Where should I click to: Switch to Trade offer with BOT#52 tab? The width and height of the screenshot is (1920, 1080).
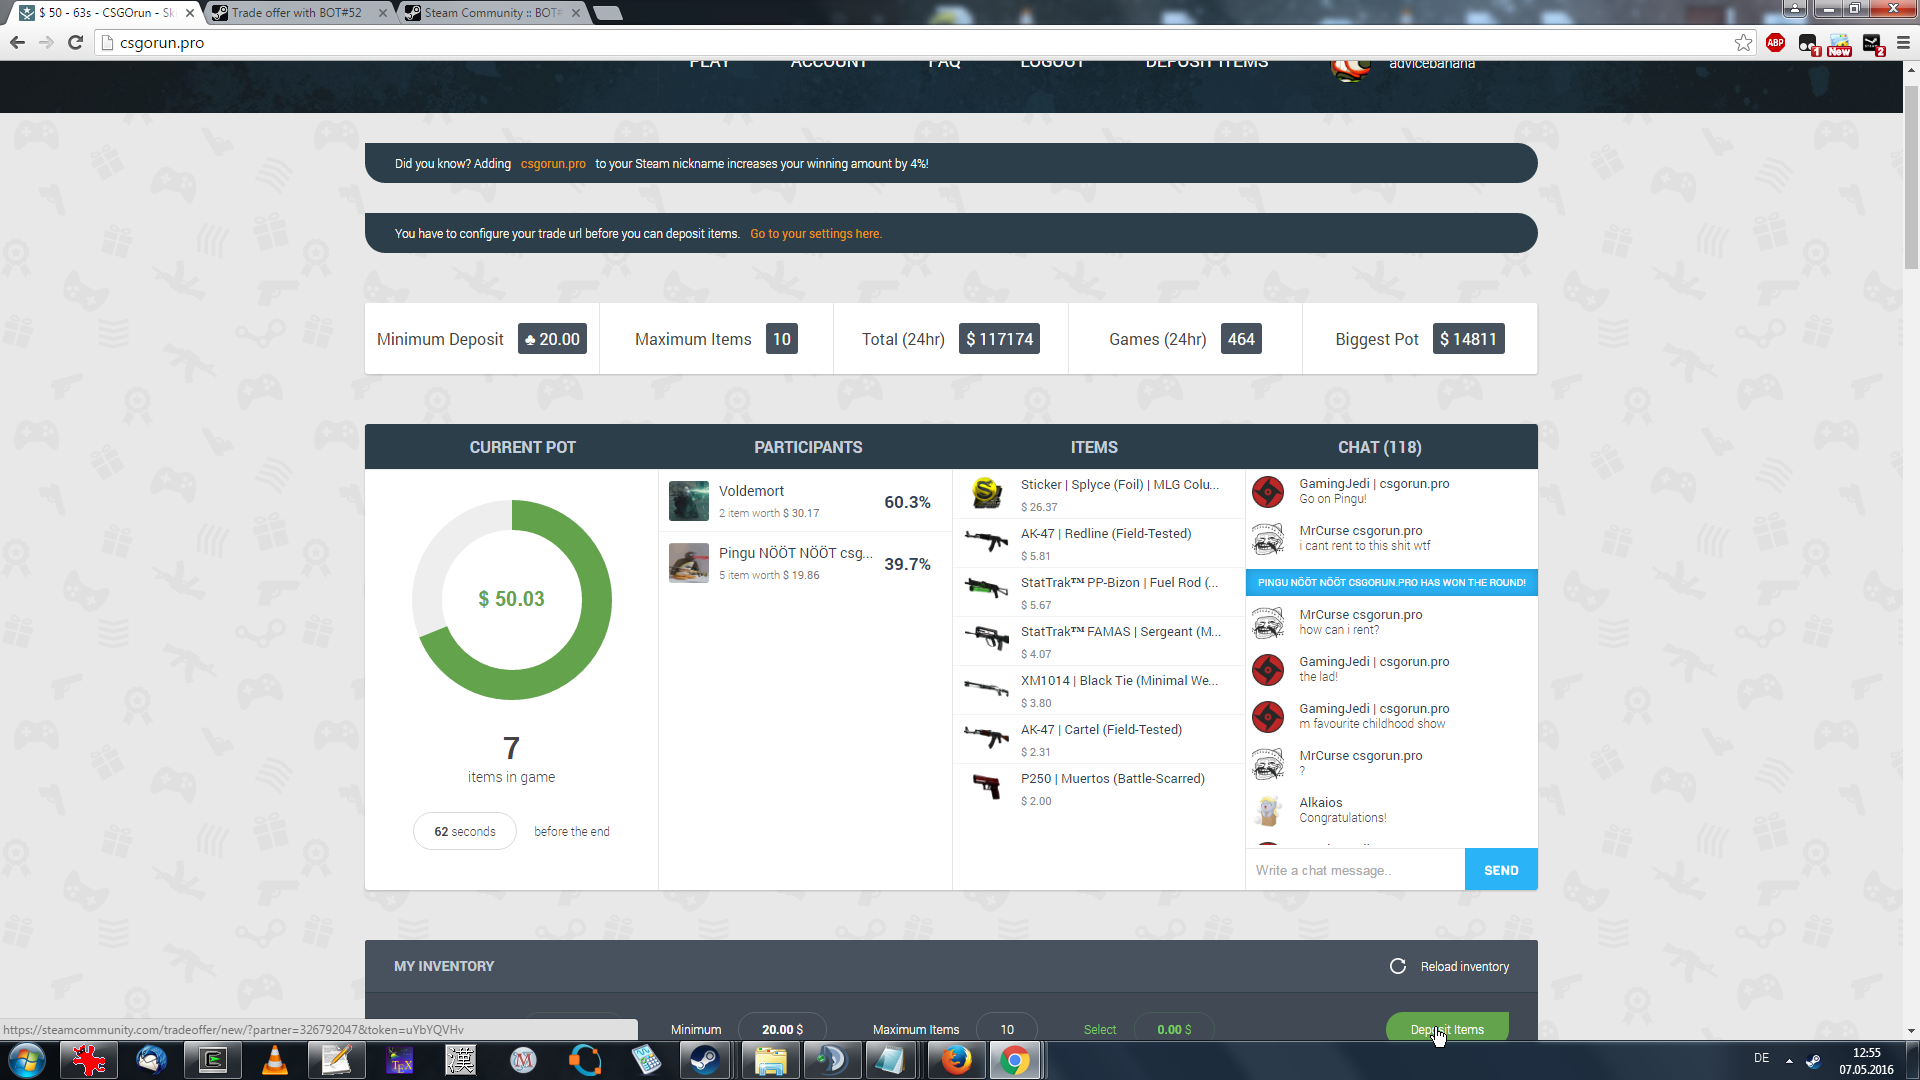(297, 13)
